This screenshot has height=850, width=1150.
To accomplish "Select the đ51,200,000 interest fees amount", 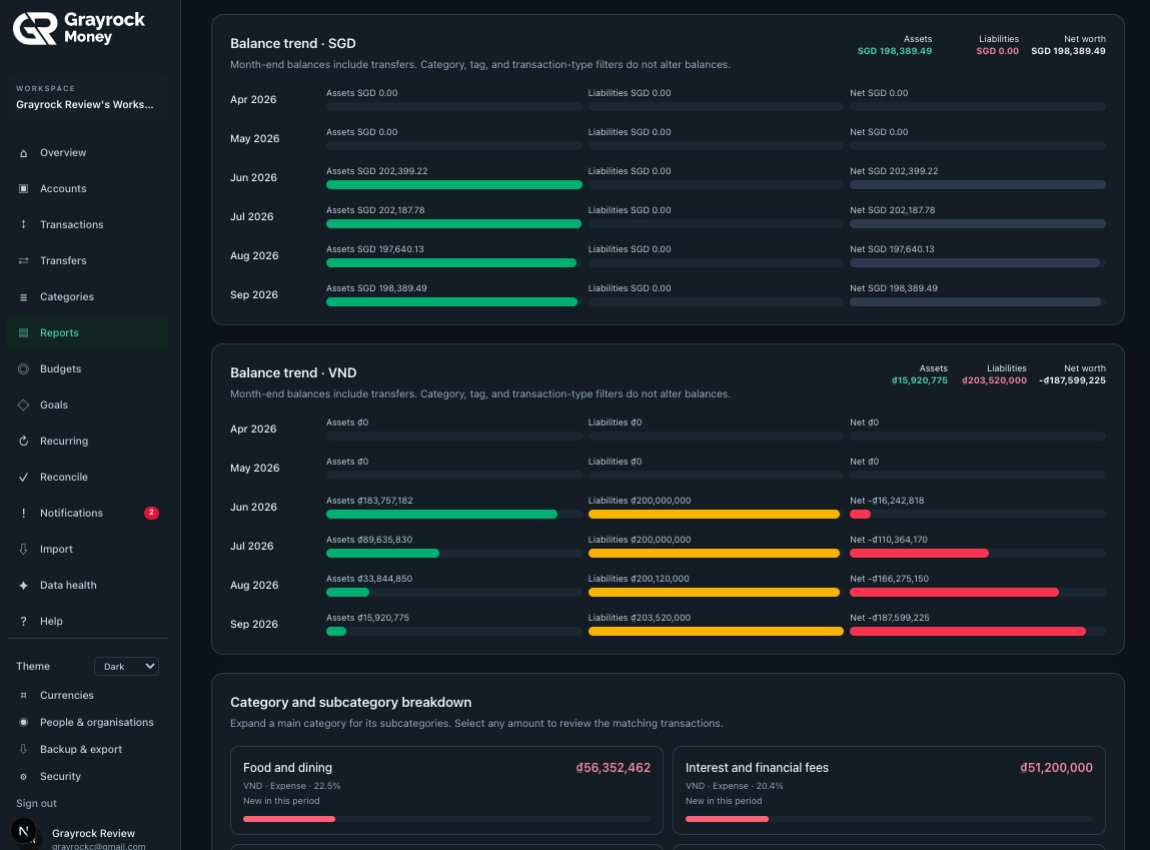I will (1056, 768).
